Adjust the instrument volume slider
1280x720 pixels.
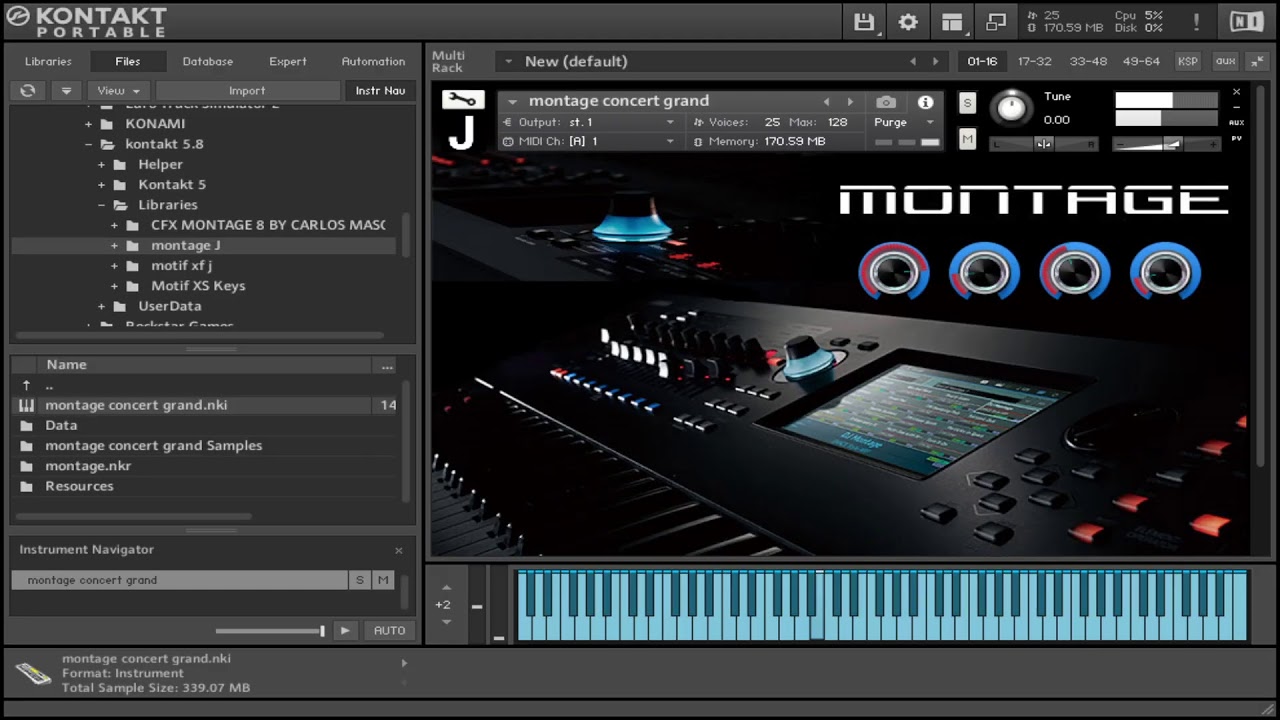click(1167, 144)
